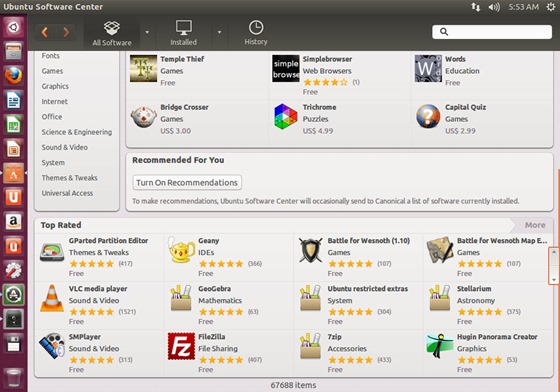This screenshot has height=392, width=560.
Task: Click the scrollbar up arrow
Action: (x=554, y=252)
